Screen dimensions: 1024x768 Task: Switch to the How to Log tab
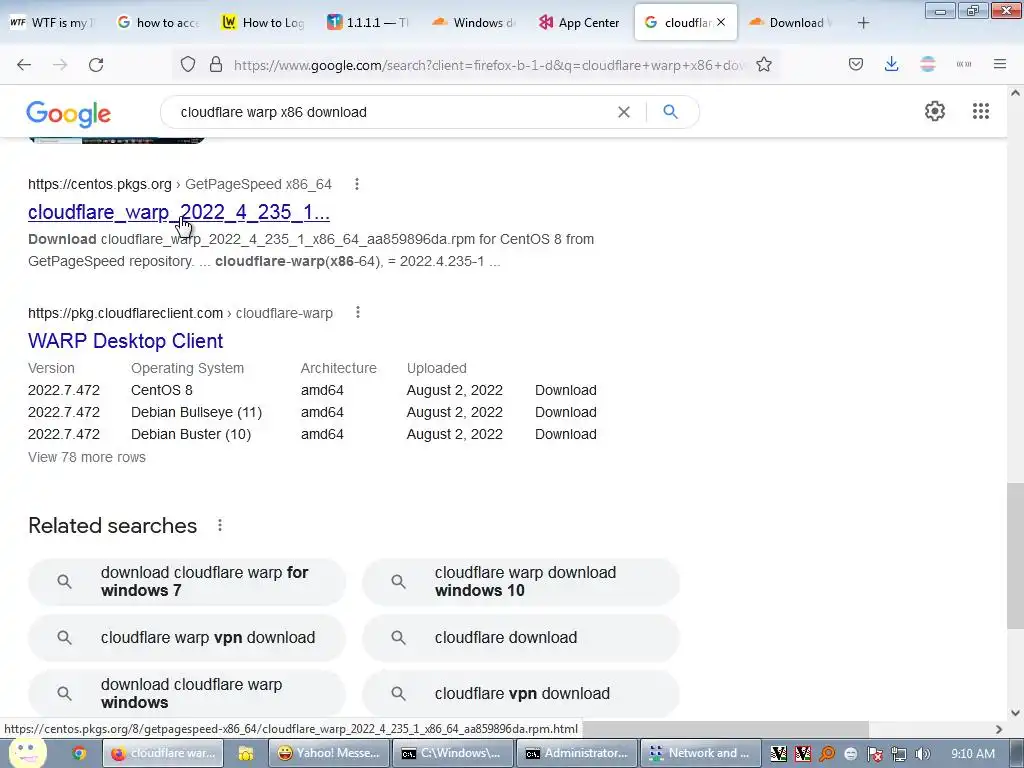pyautogui.click(x=263, y=23)
